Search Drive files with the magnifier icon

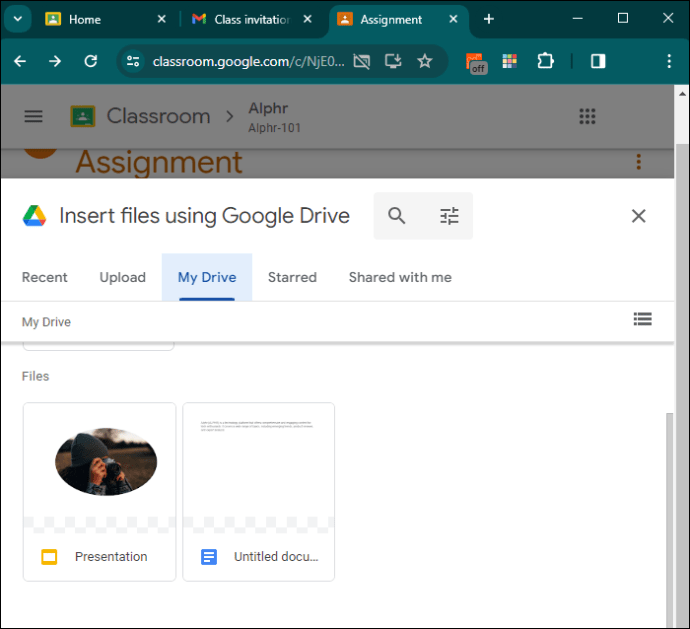tap(396, 216)
